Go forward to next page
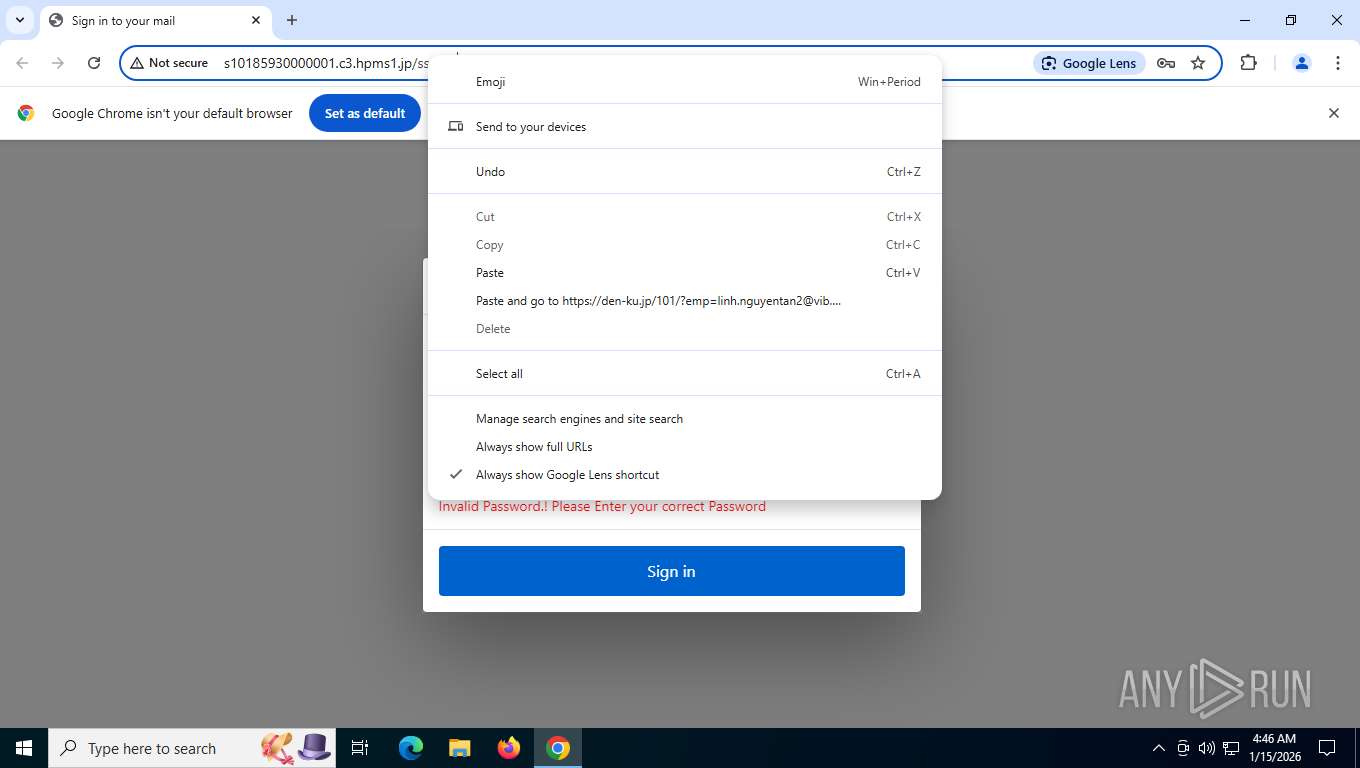This screenshot has height=768, width=1360. pos(58,63)
